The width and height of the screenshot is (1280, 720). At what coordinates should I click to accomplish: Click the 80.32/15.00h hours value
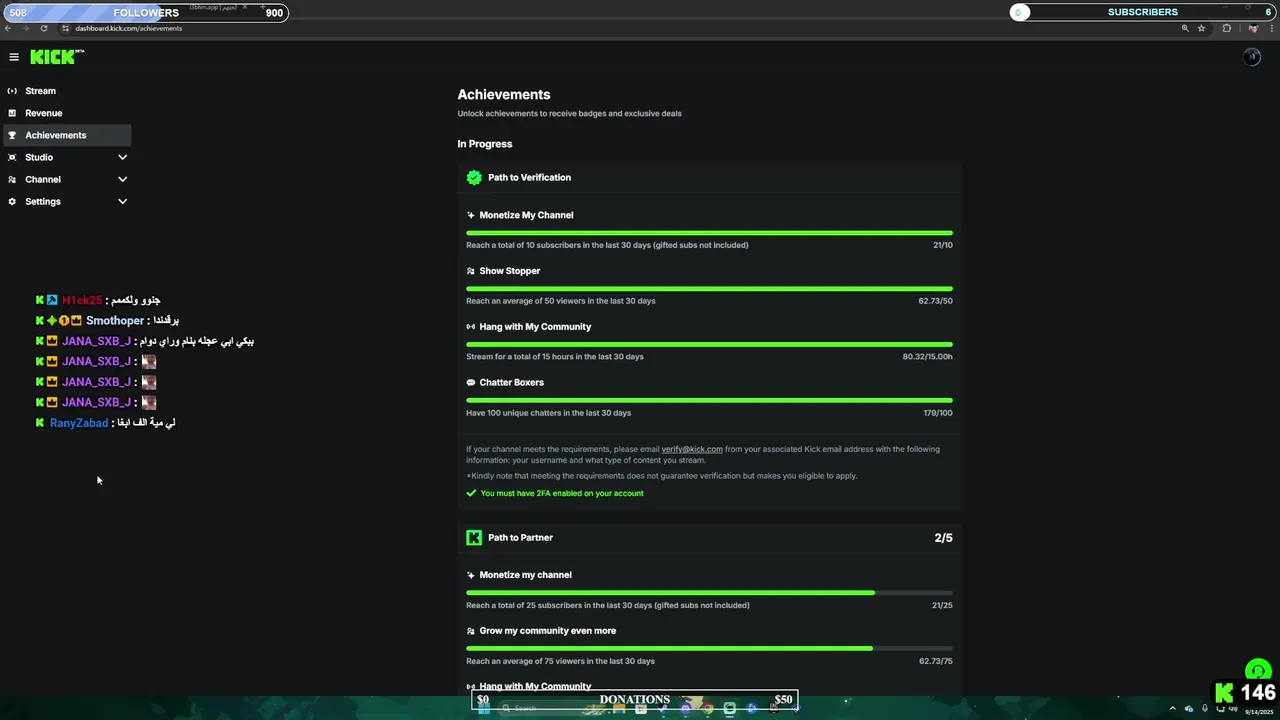tap(927, 357)
